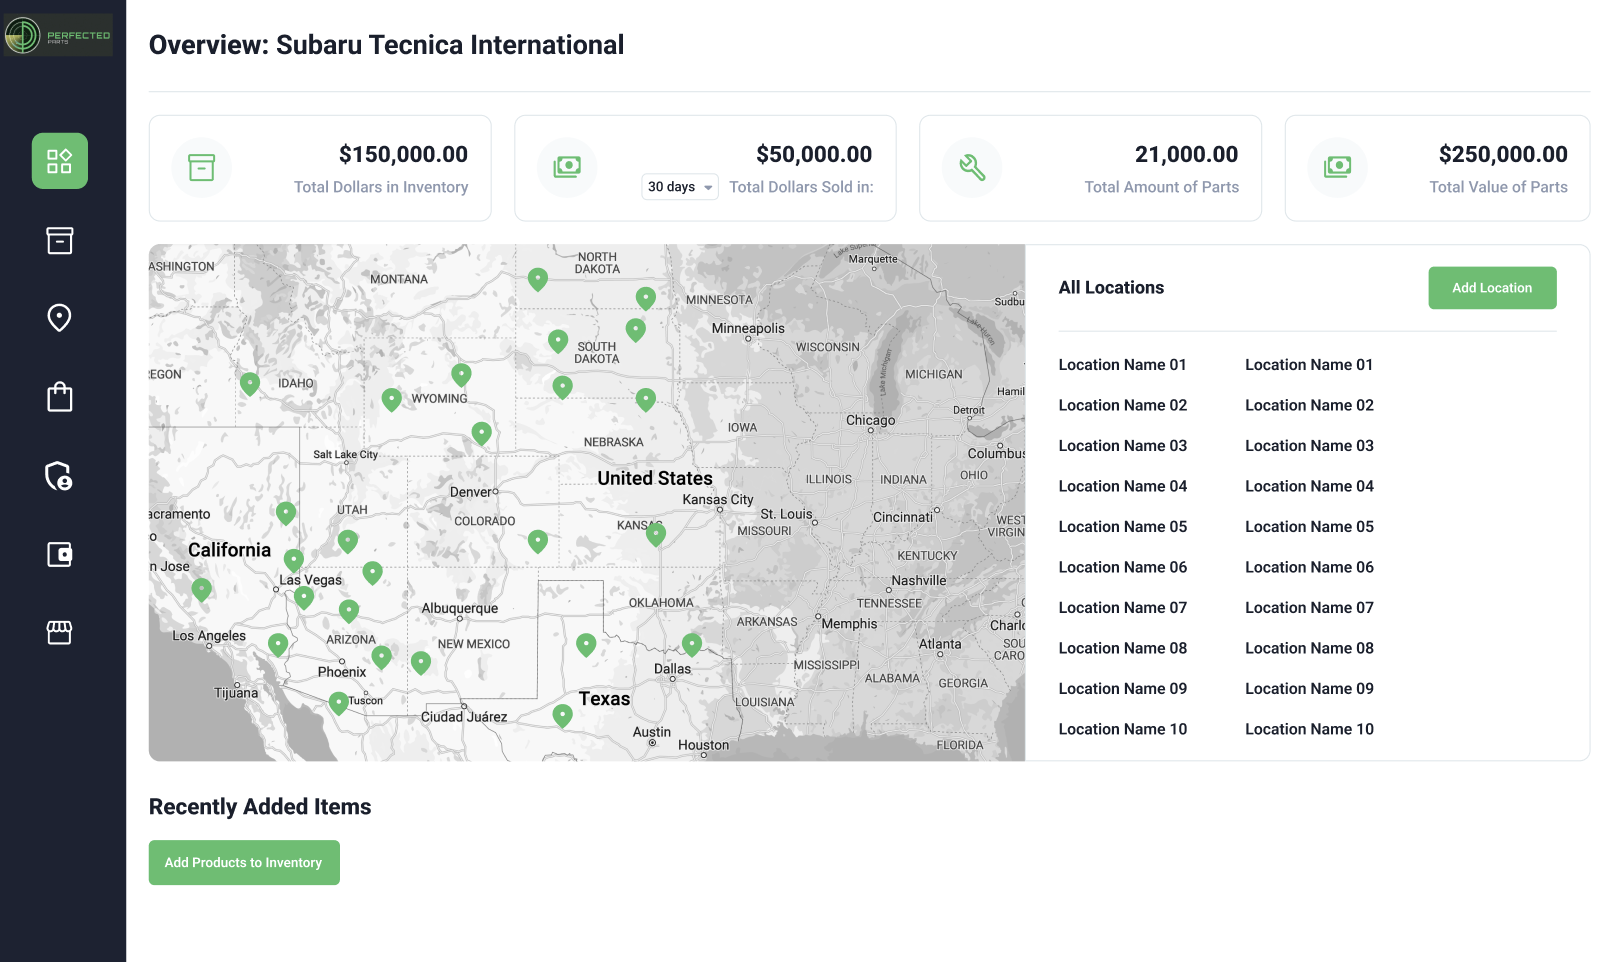Image resolution: width=1608 pixels, height=962 pixels.
Task: Expand the 30 days dropdown
Action: tap(680, 187)
